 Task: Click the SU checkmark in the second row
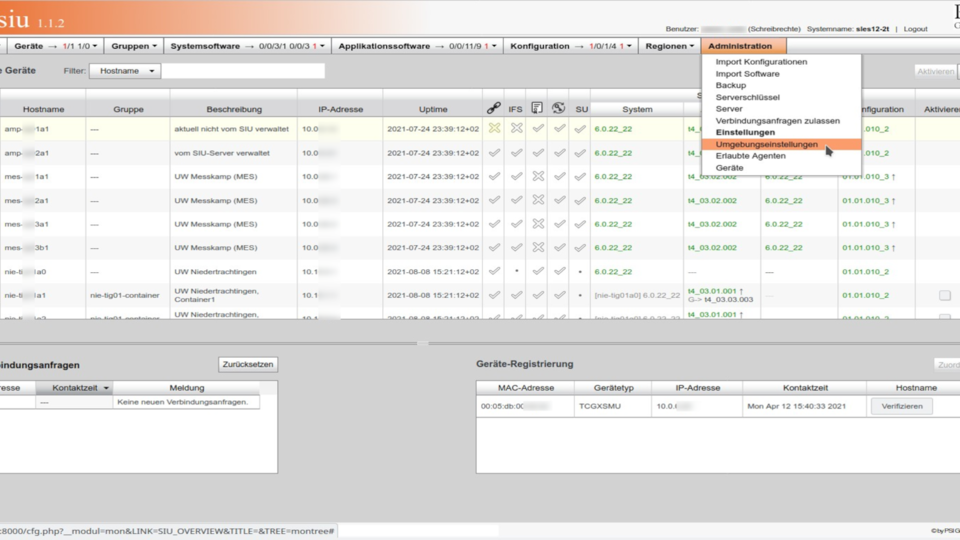pyautogui.click(x=581, y=153)
